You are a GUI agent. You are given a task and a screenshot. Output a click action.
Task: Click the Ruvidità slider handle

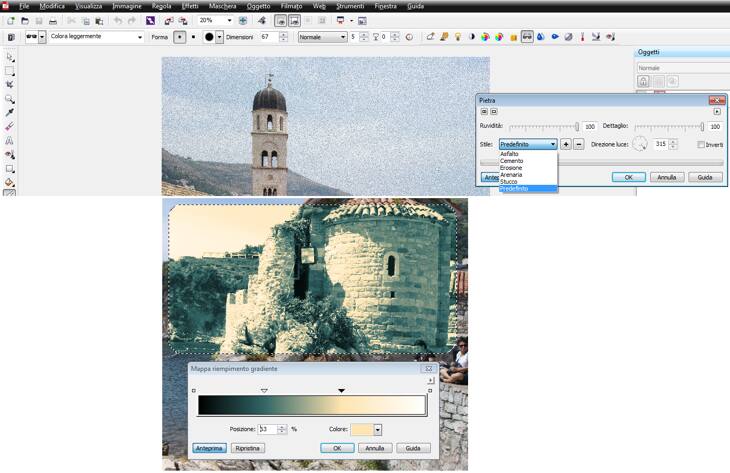pyautogui.click(x=577, y=127)
